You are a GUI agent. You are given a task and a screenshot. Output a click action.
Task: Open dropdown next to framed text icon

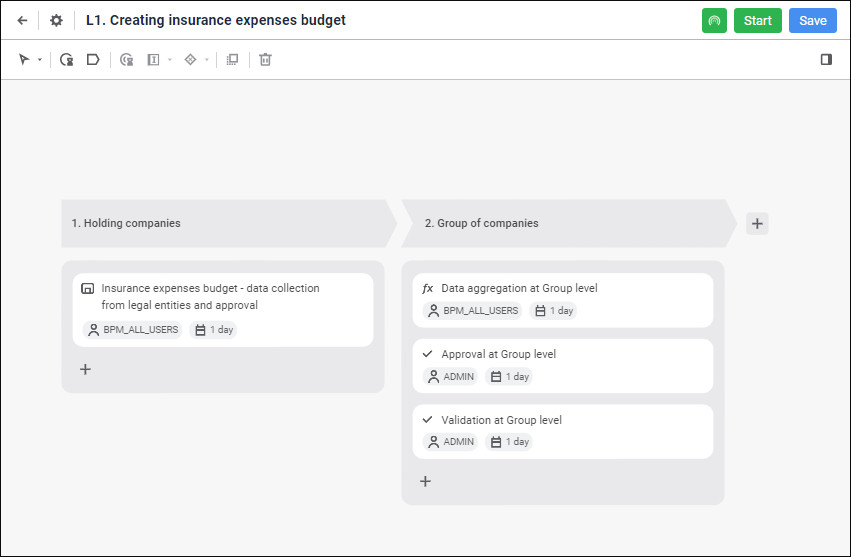coord(170,60)
